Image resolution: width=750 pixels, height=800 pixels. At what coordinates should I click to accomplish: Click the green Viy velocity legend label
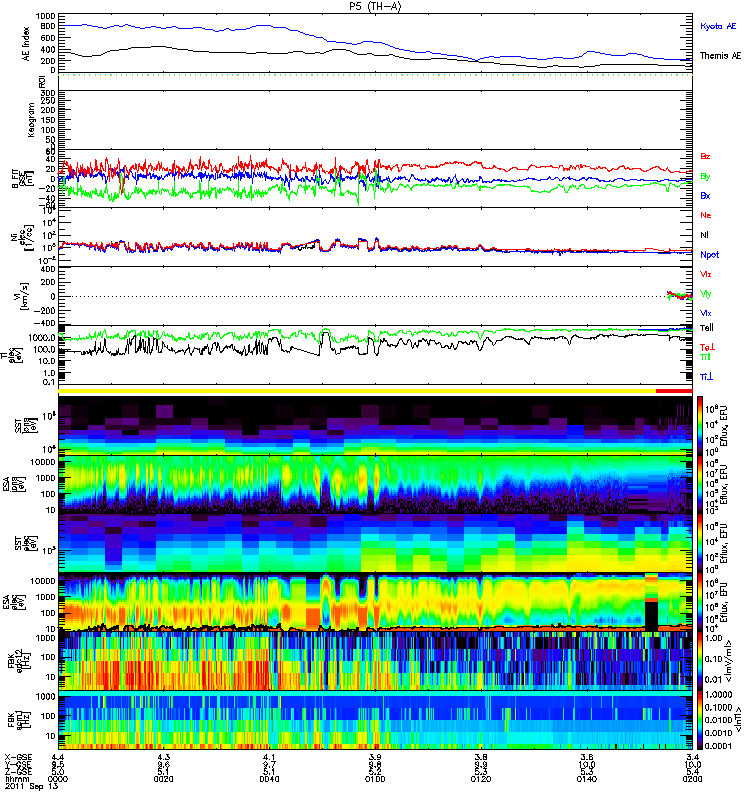click(x=705, y=294)
